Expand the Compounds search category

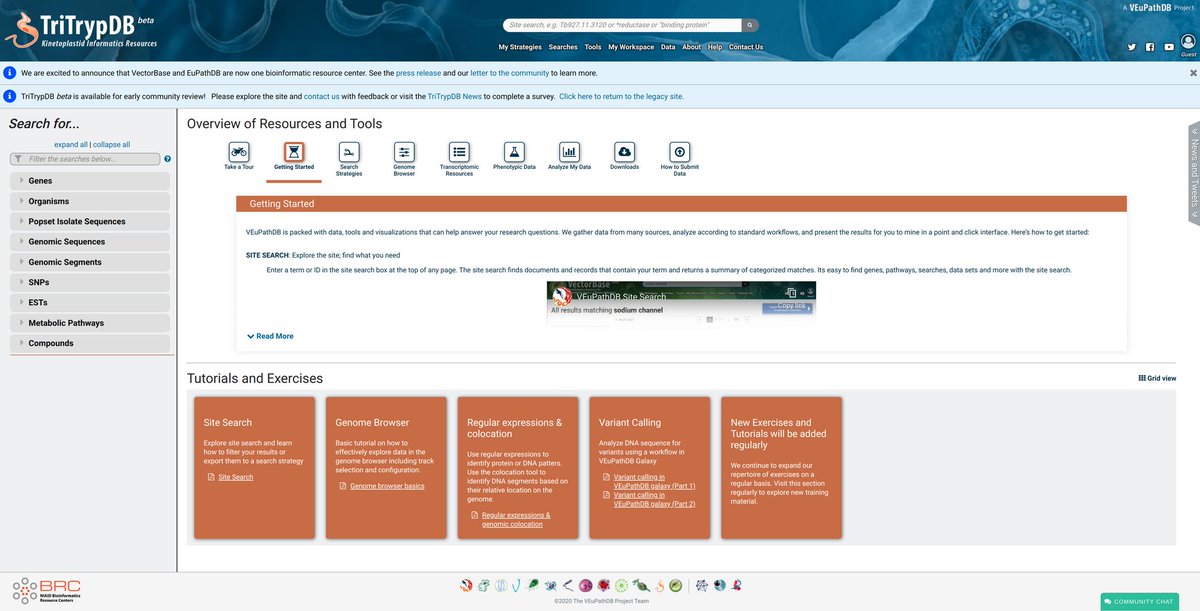pyautogui.click(x=90, y=343)
